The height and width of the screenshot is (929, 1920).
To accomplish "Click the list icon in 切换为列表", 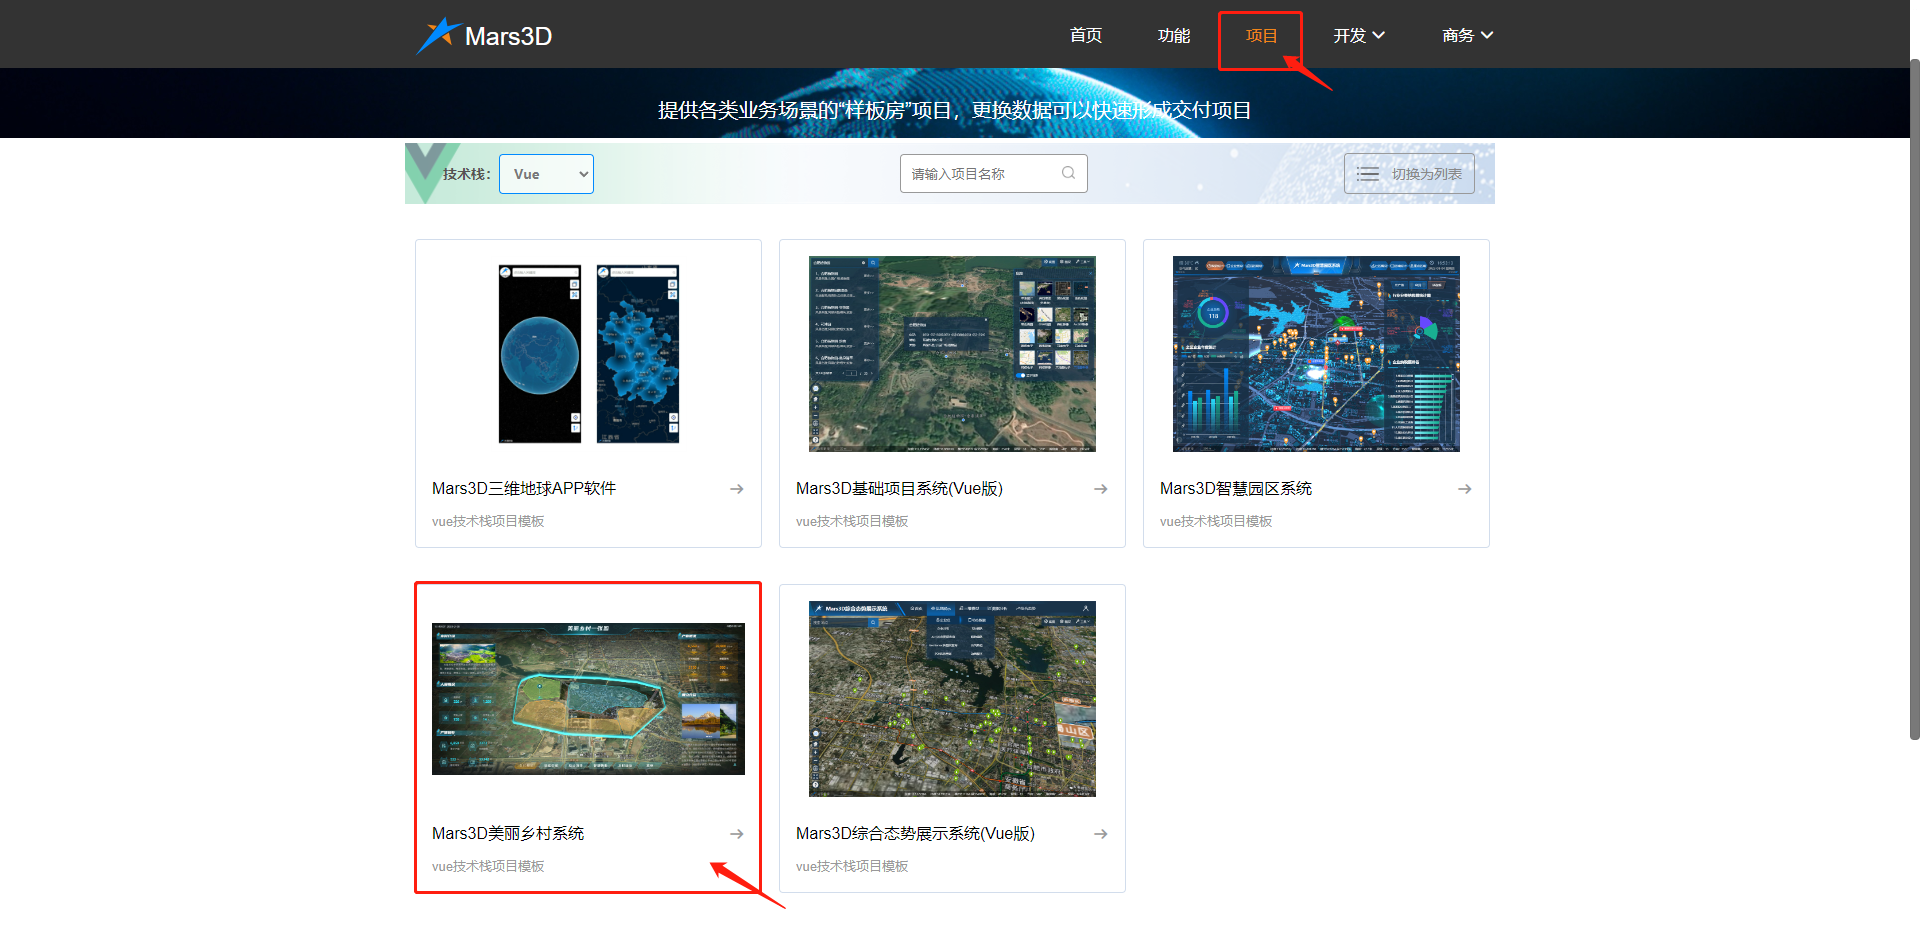I will click(1368, 174).
